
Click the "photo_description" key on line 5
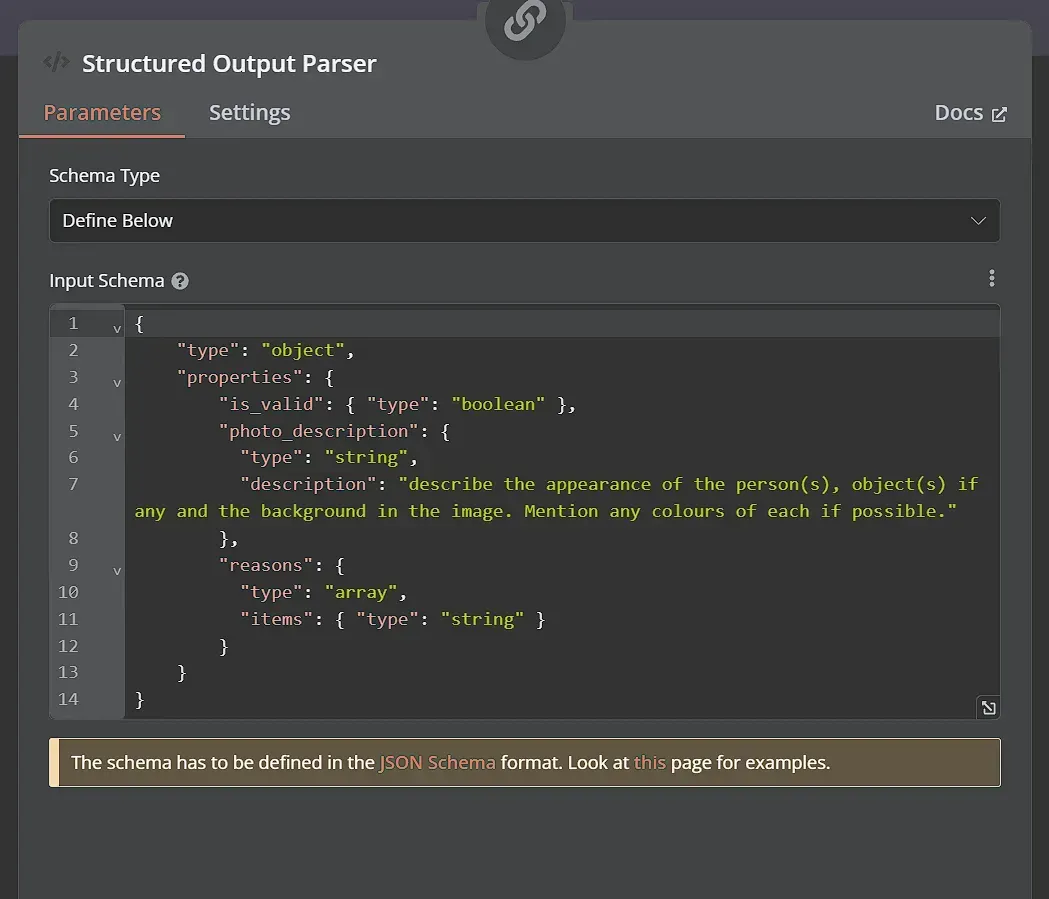coord(318,431)
